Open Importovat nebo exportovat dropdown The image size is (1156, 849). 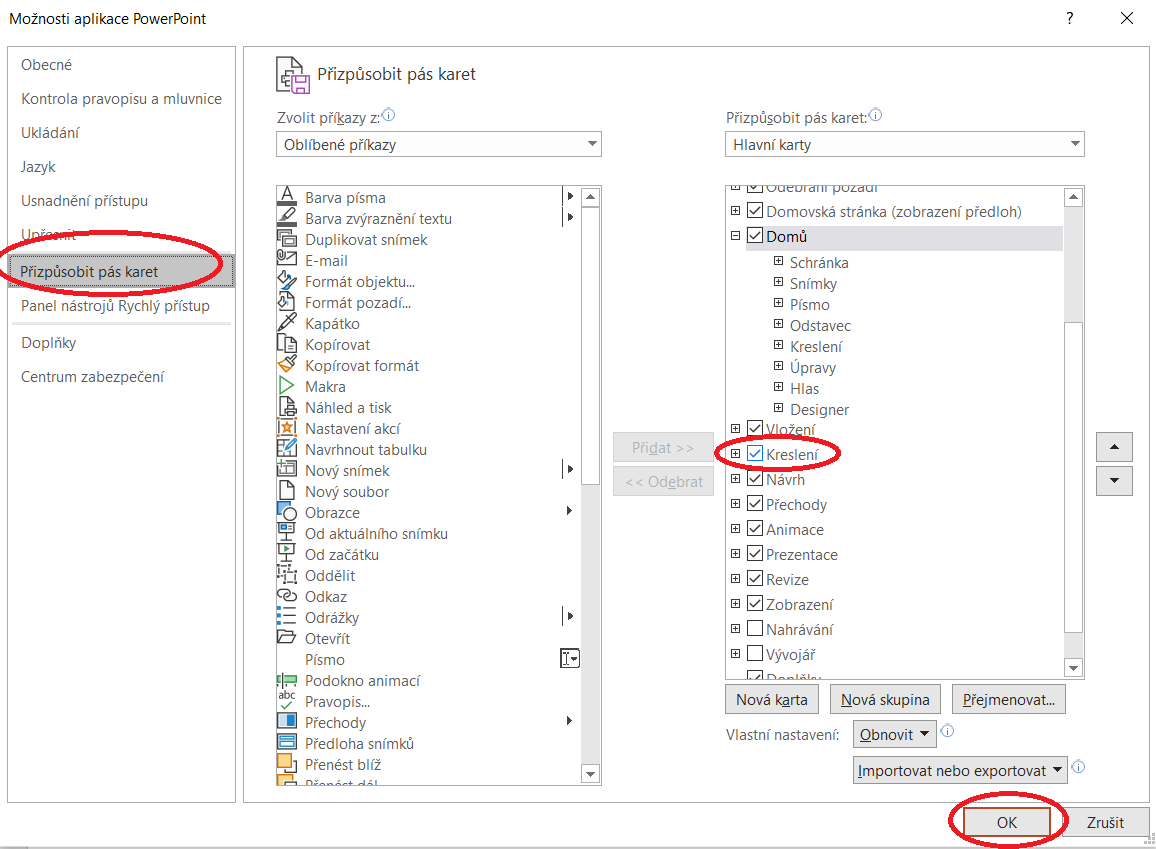point(961,770)
